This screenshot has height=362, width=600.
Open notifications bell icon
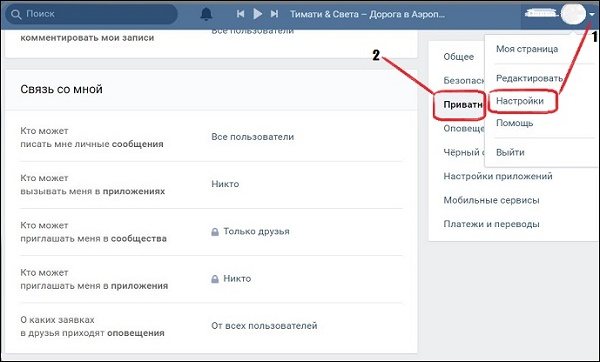click(206, 14)
